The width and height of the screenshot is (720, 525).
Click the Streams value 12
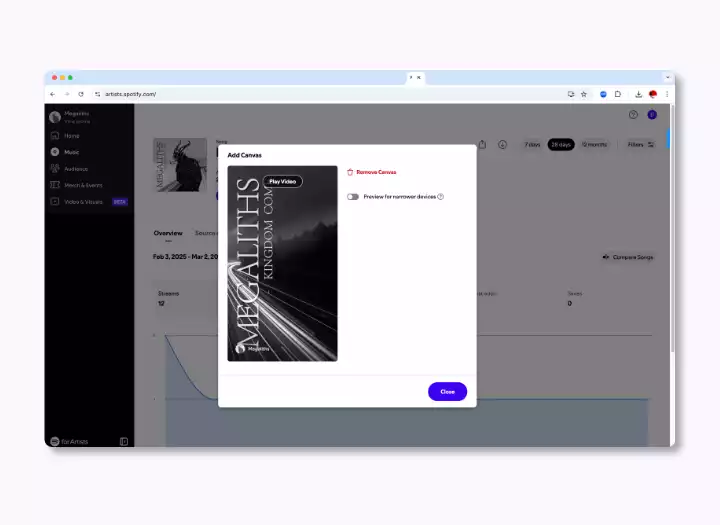pos(161,304)
